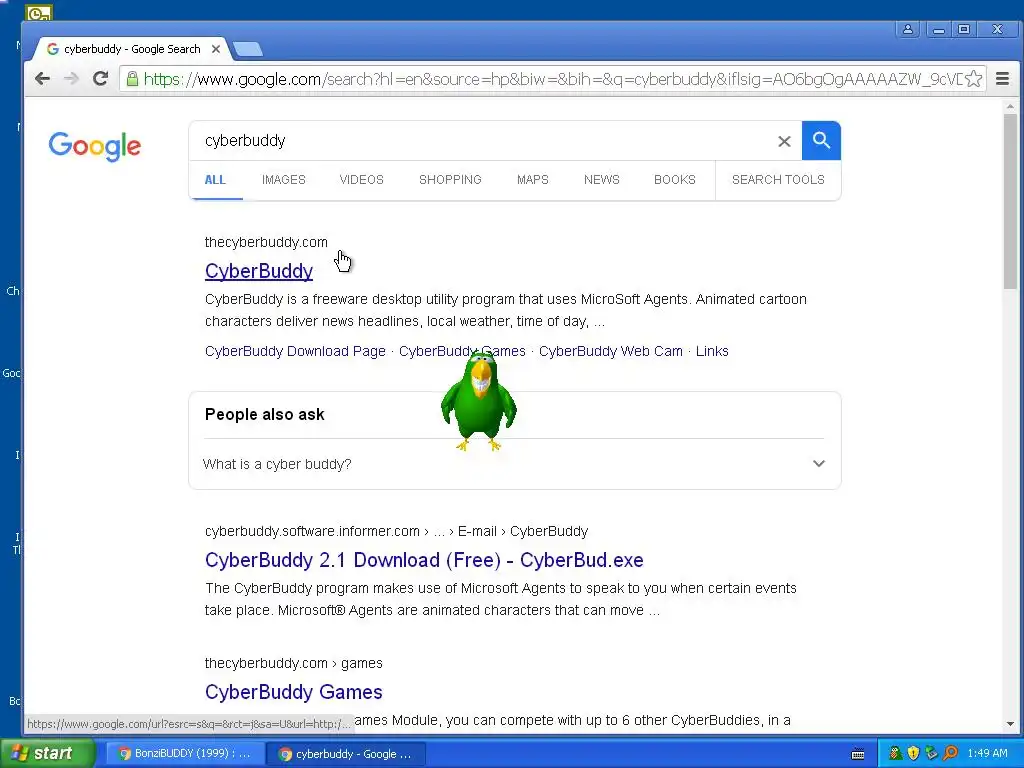The image size is (1024, 768).
Task: Open the on-screen keyboard taskbar icon
Action: click(858, 754)
